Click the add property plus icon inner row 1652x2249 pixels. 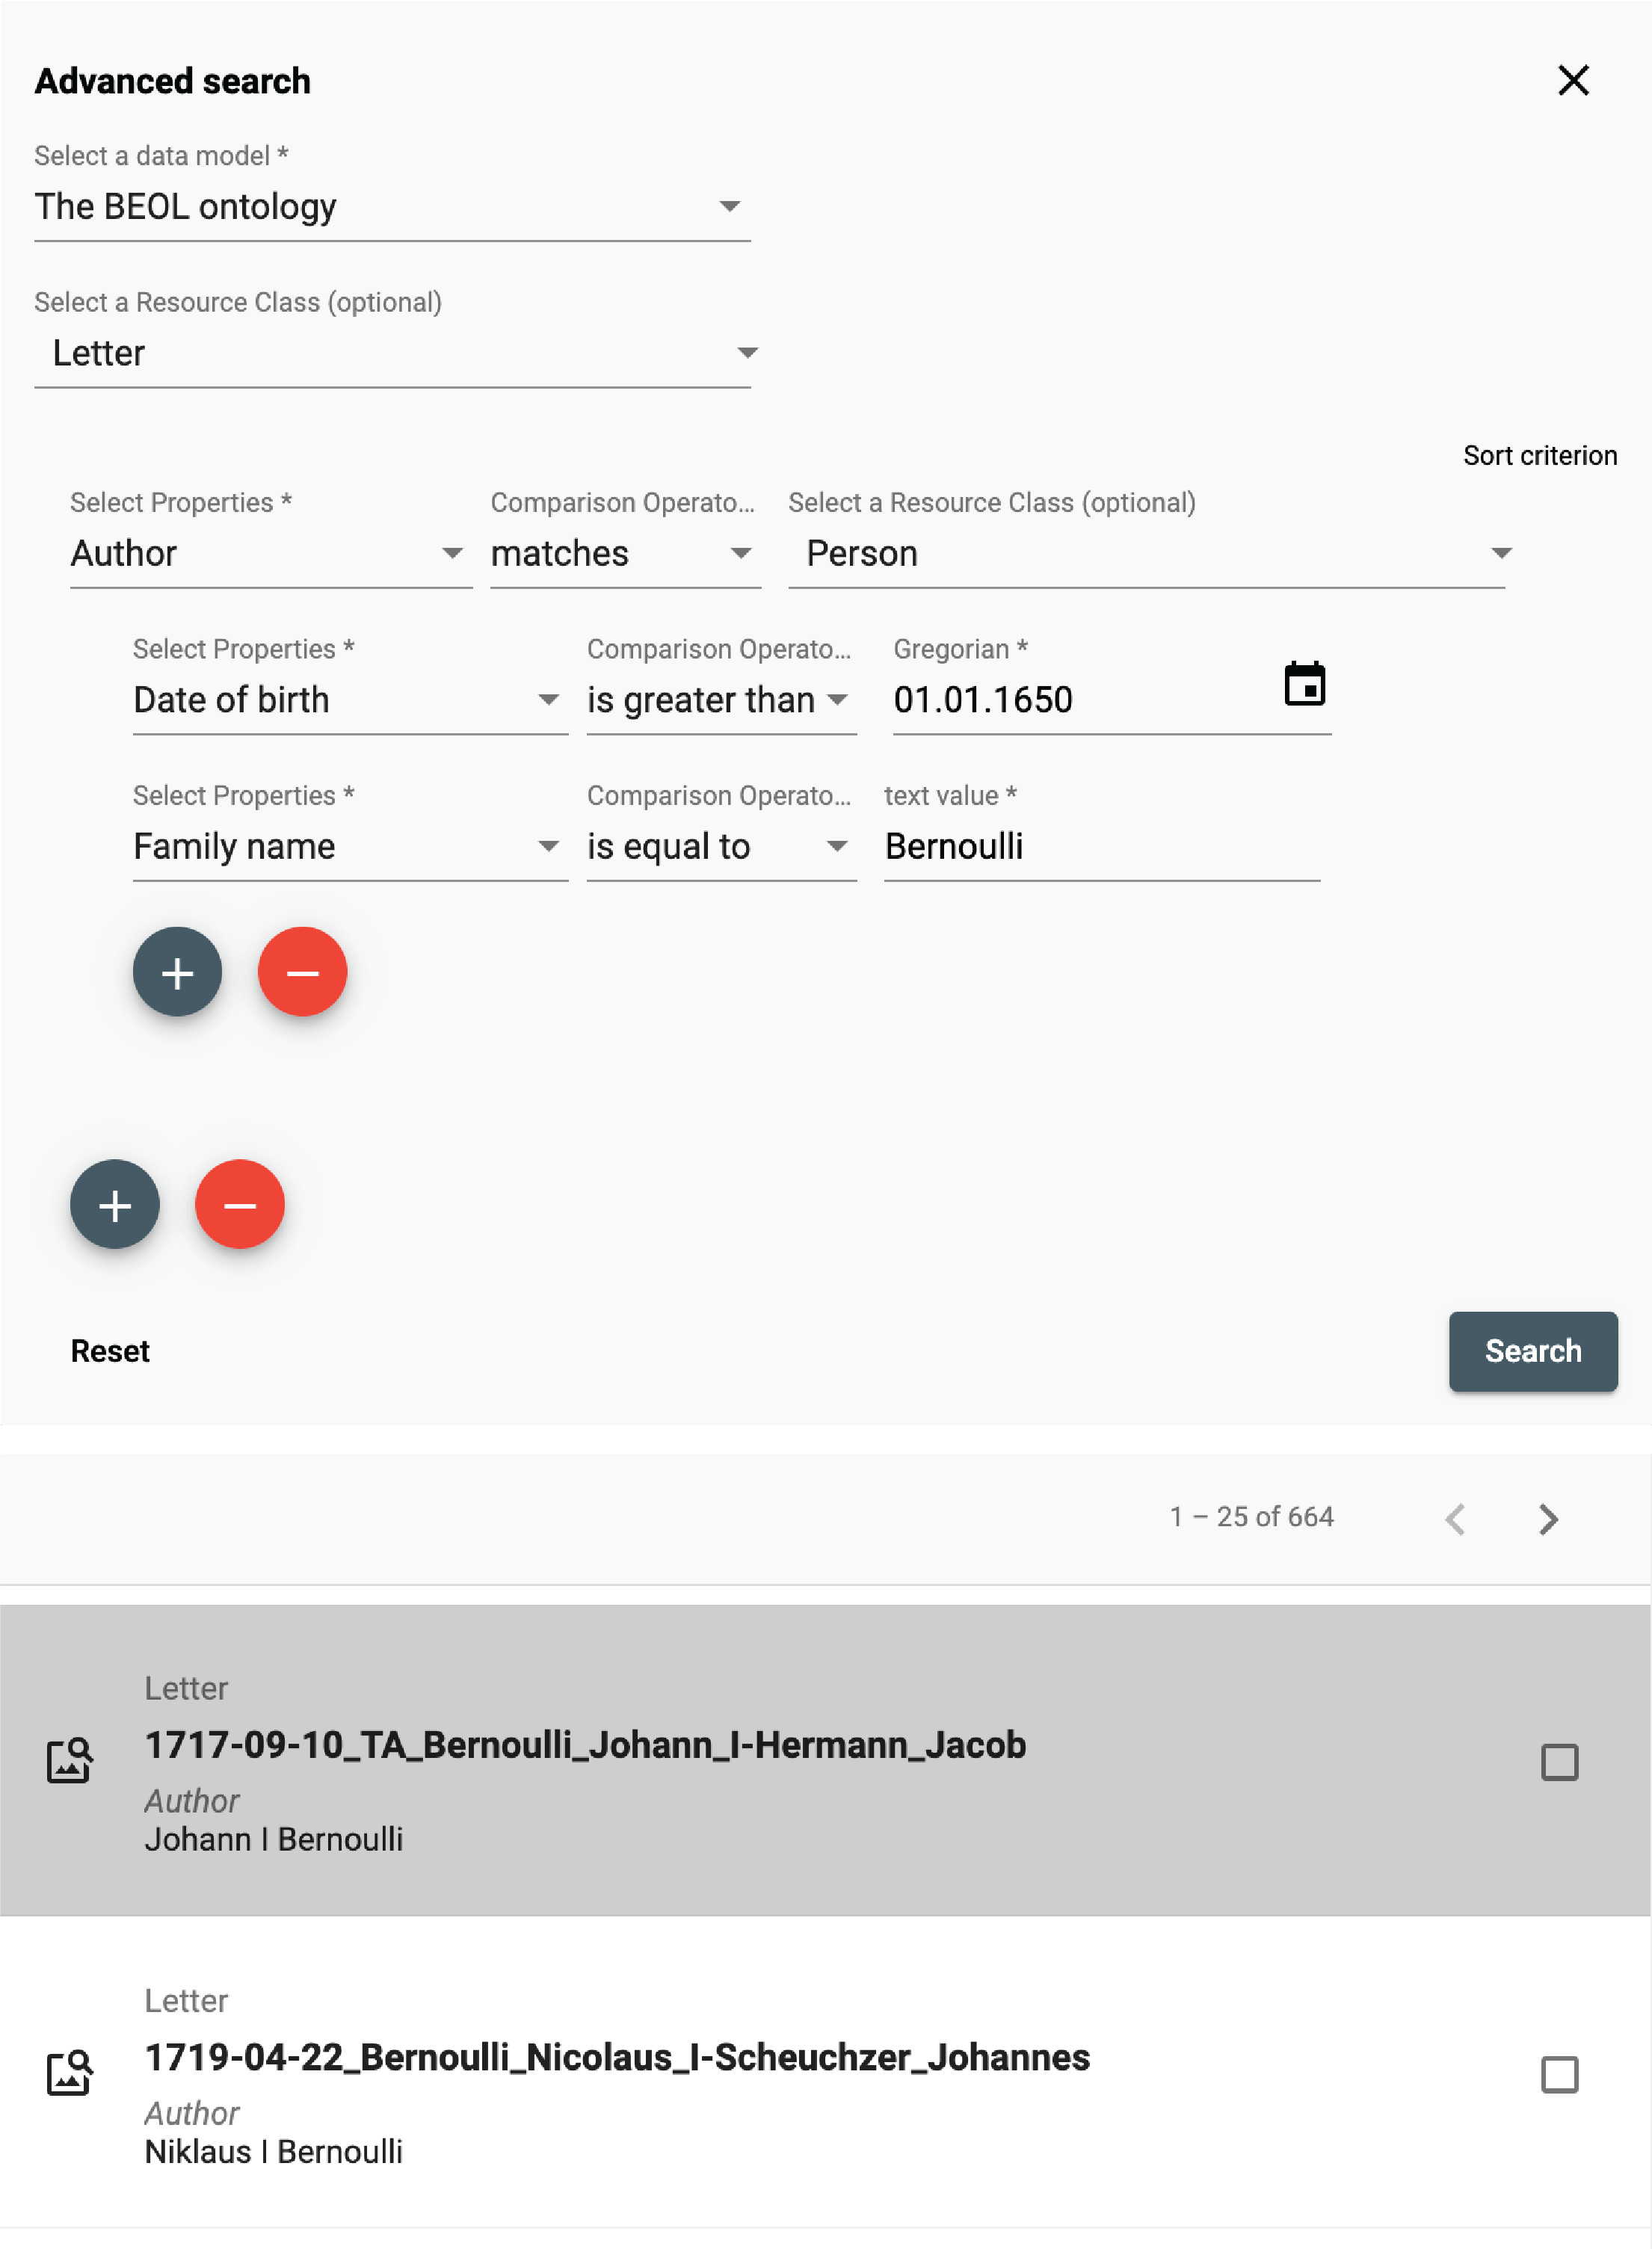[x=176, y=972]
